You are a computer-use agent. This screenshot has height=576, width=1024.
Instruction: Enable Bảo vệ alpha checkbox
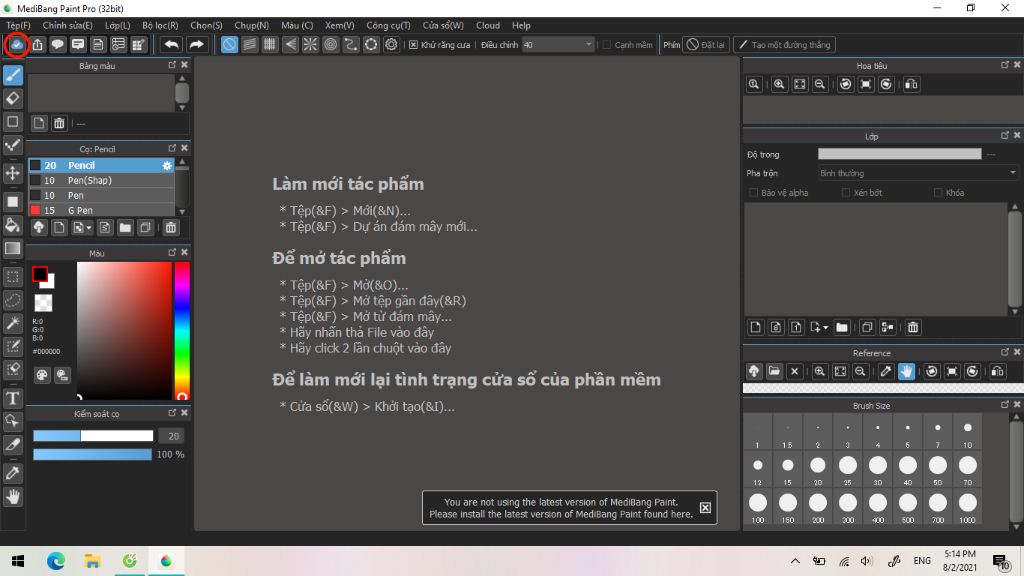point(754,193)
